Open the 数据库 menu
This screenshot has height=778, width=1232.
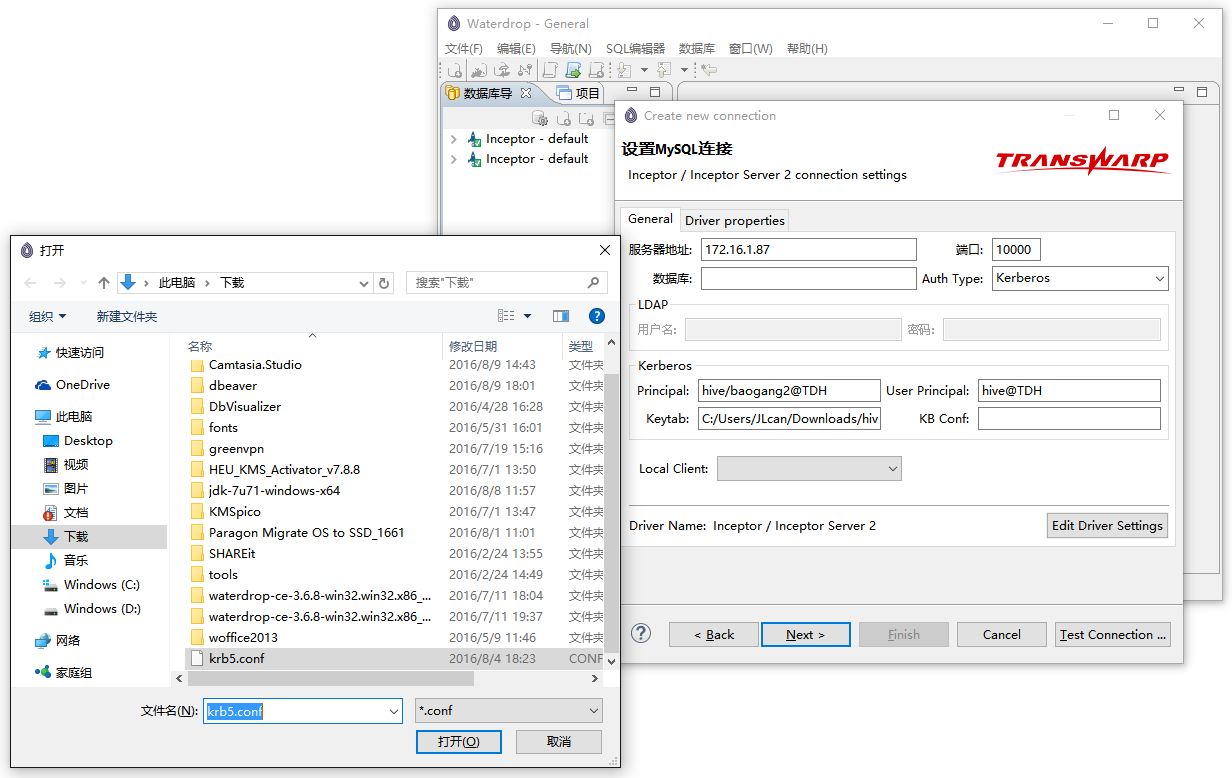pyautogui.click(x=697, y=48)
